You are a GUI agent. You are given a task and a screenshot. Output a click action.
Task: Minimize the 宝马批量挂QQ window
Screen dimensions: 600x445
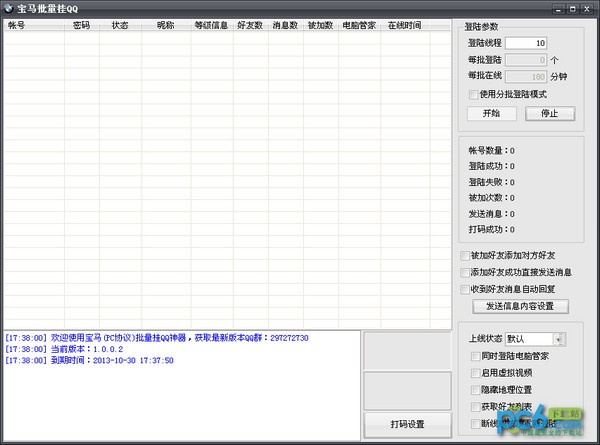[559, 8]
